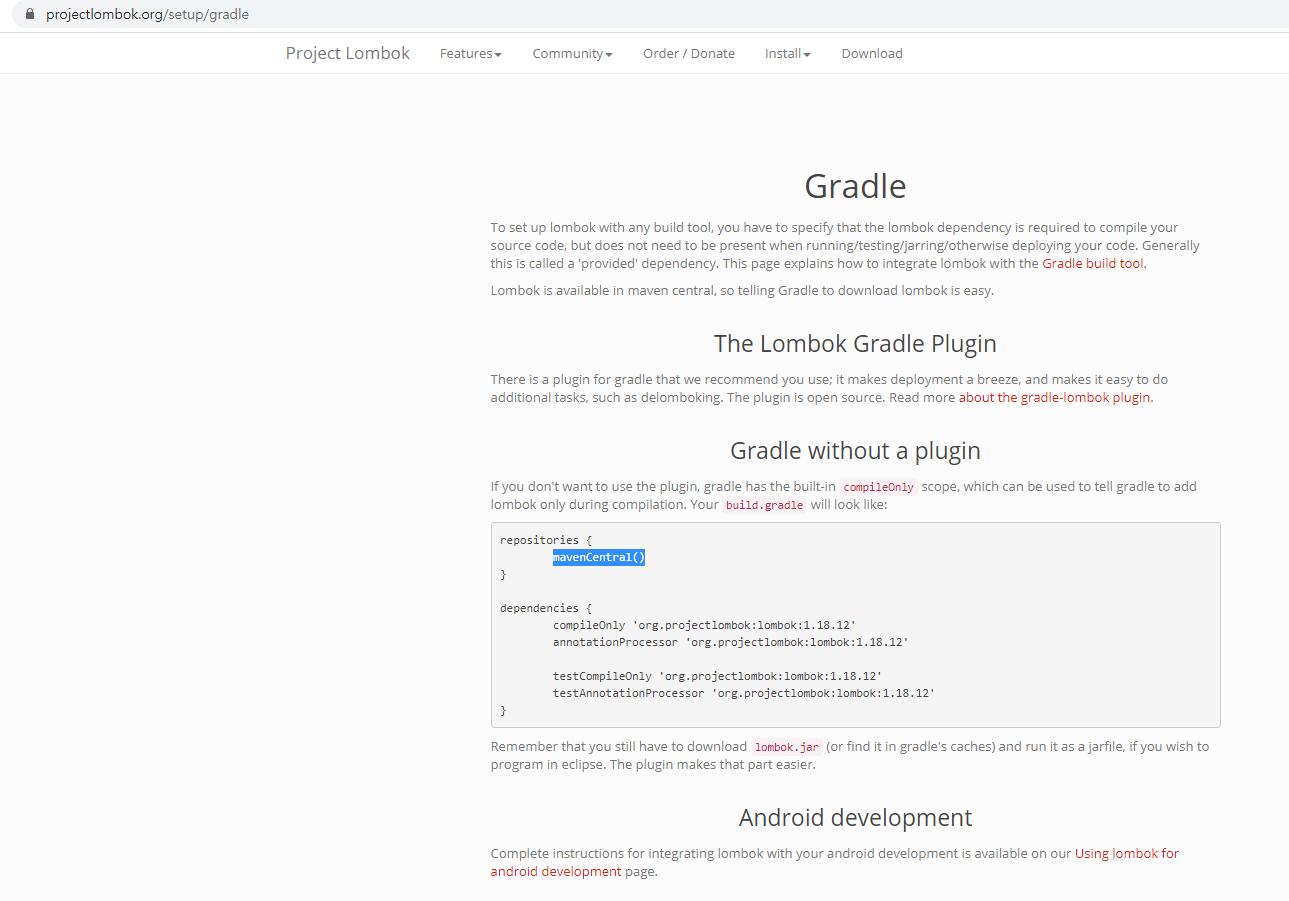Click the lombok.jar inline code text
The image size is (1289, 901).
coord(786,747)
